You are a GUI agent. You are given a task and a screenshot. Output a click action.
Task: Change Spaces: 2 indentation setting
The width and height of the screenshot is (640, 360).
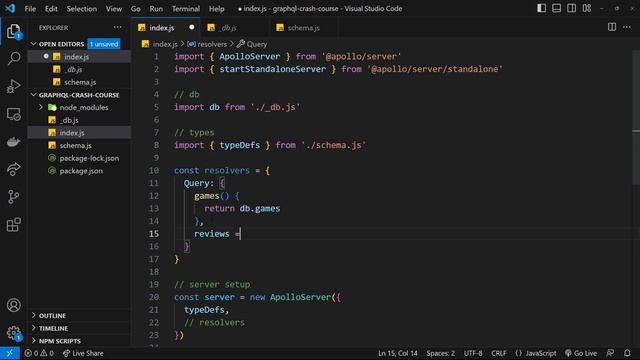point(440,353)
